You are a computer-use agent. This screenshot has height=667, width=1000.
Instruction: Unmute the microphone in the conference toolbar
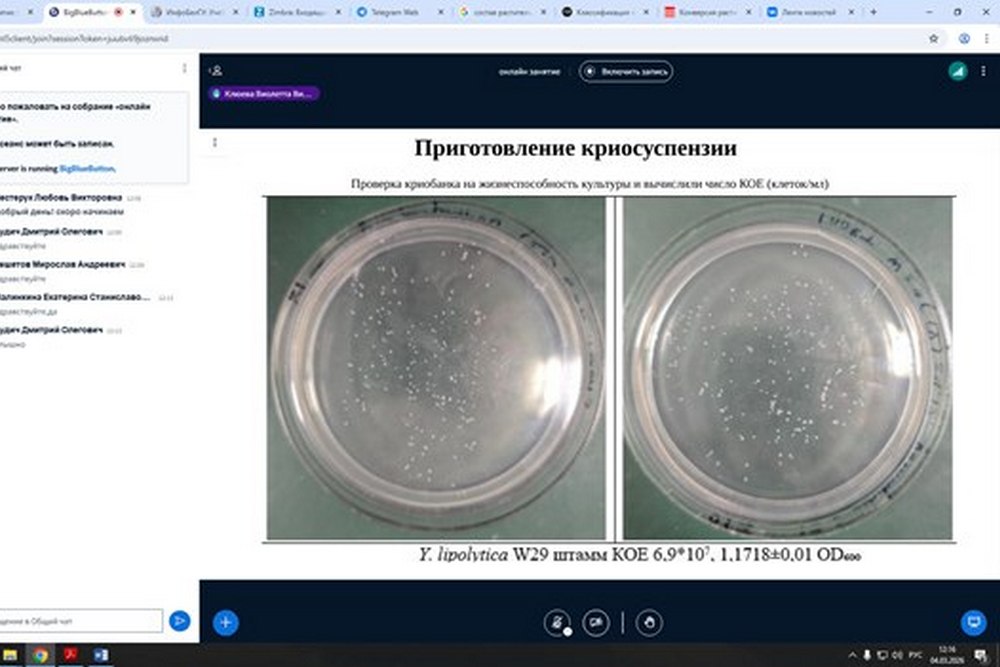(x=557, y=622)
